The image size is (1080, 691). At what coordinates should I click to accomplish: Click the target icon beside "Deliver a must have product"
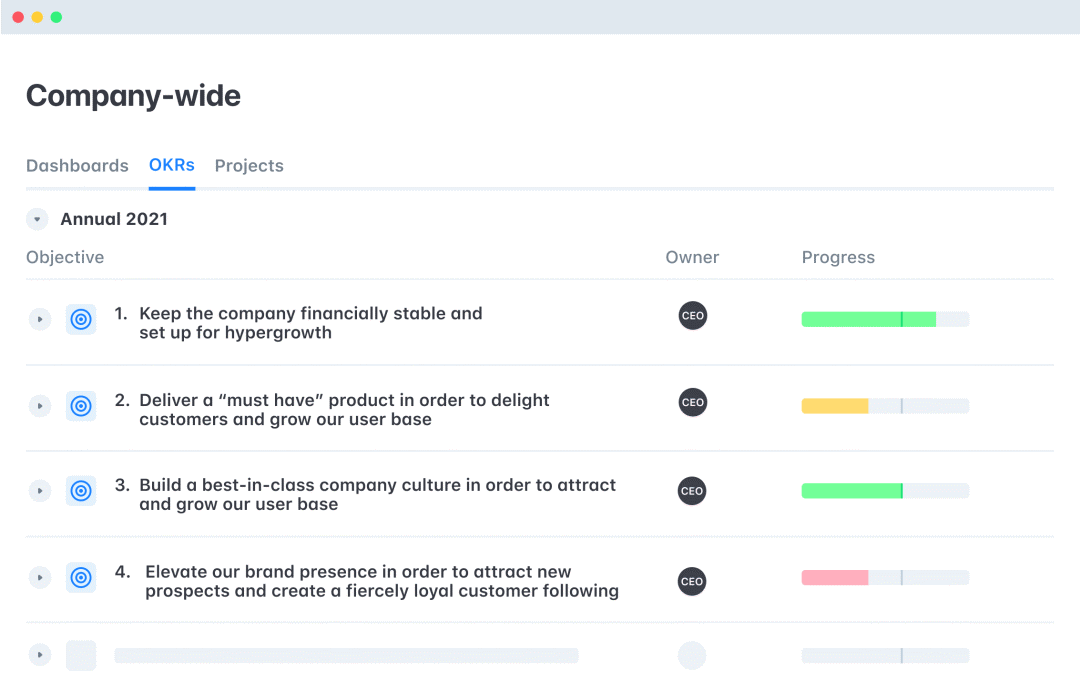[81, 406]
